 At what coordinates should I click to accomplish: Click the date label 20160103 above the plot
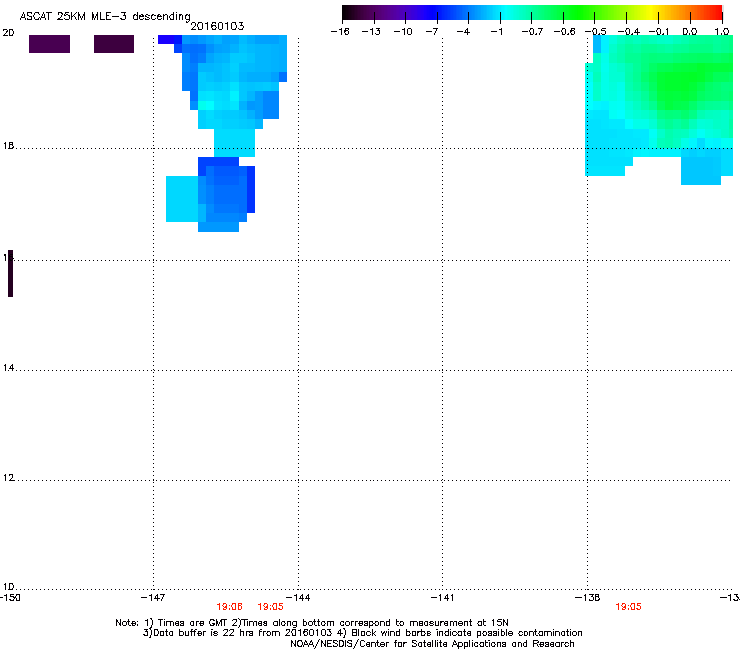(217, 26)
